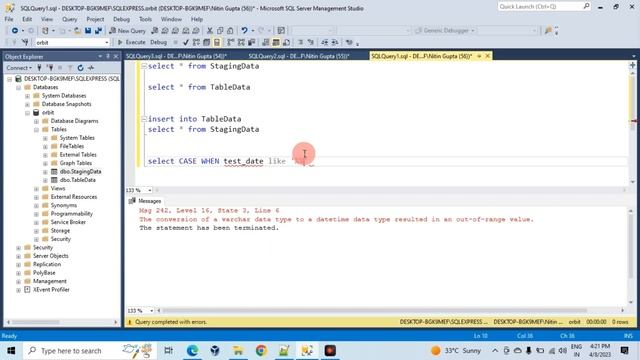
Task: Open File Explorer from the taskbar
Action: [x=238, y=351]
